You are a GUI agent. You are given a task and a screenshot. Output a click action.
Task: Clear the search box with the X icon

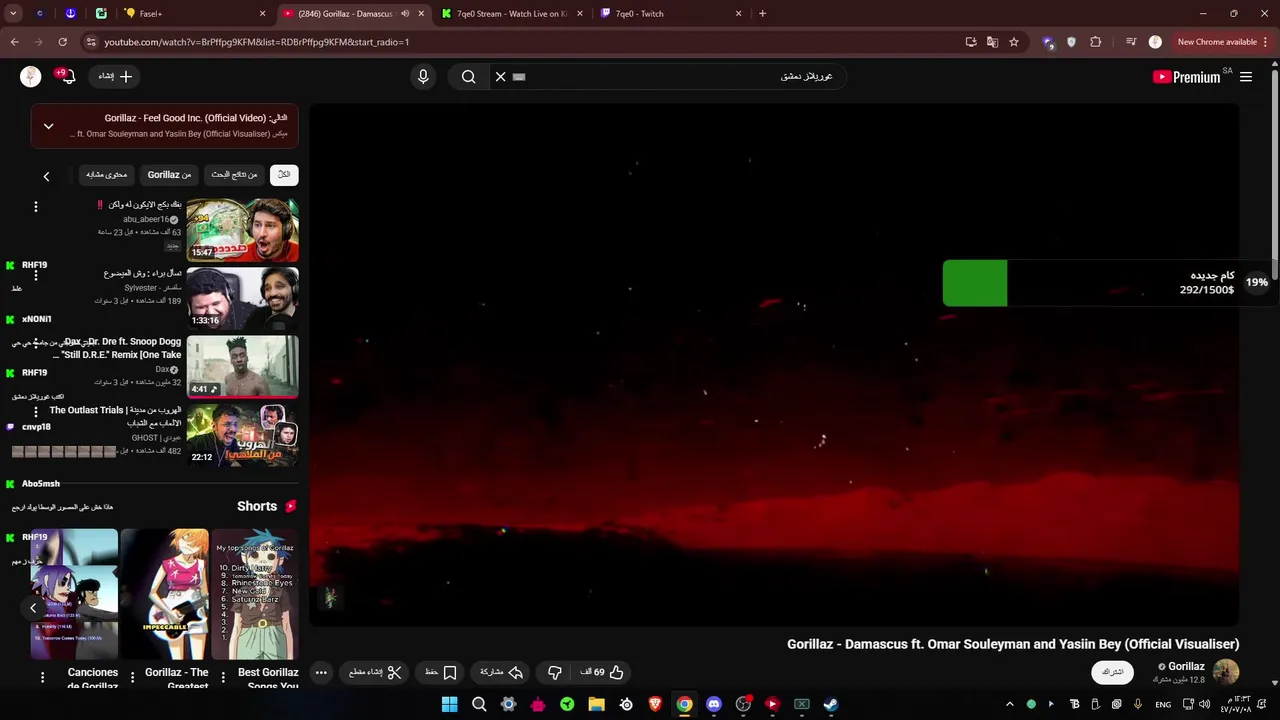[501, 77]
